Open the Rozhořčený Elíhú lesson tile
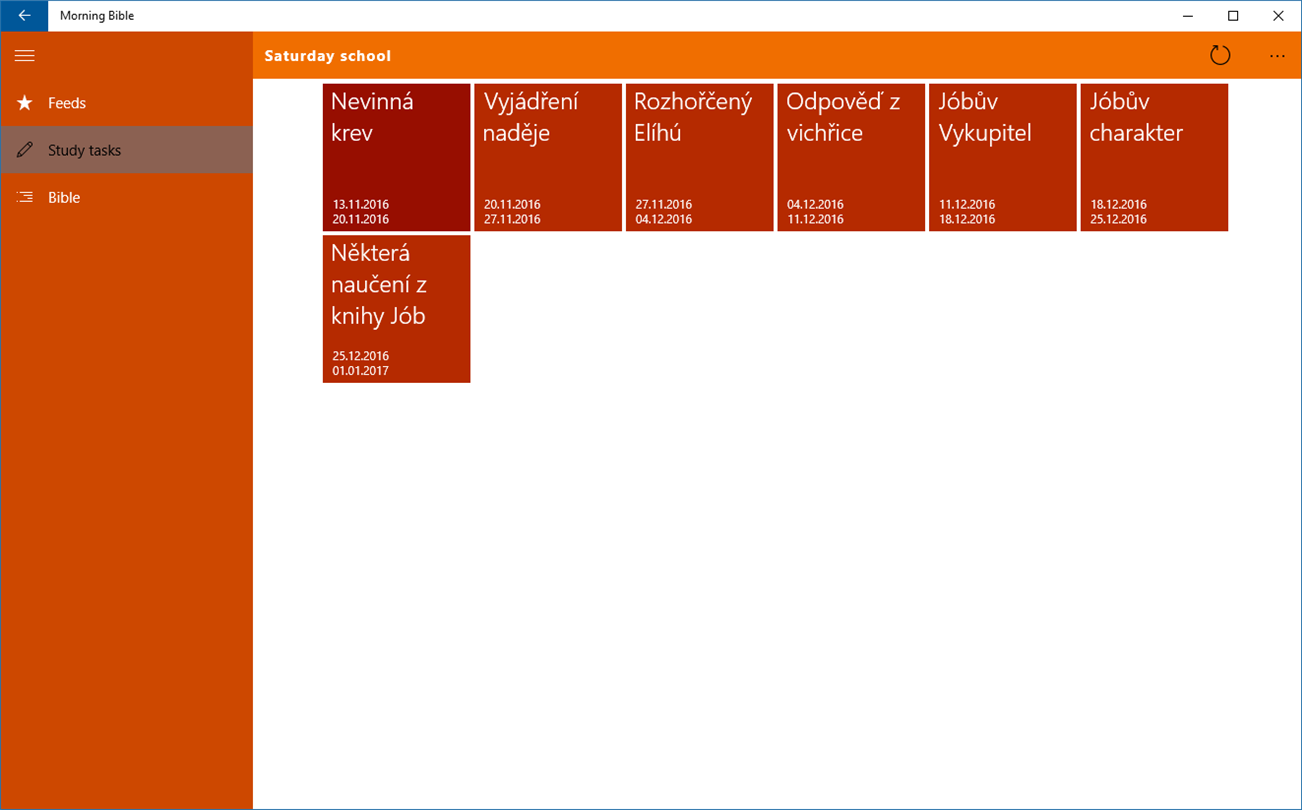Image resolution: width=1302 pixels, height=810 pixels. tap(700, 157)
